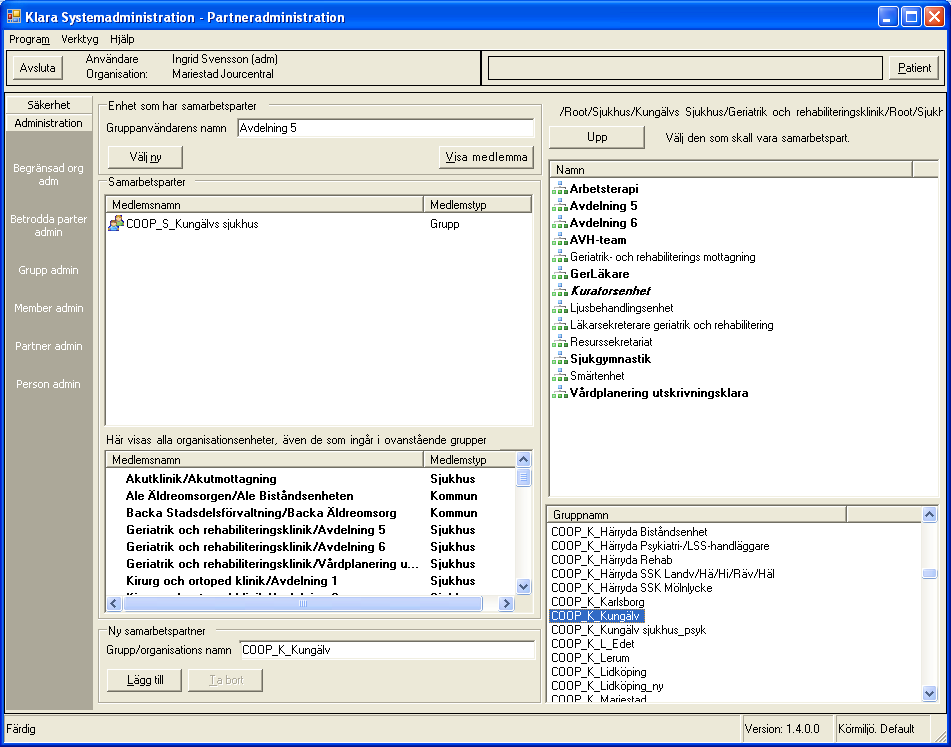Click the Ta bort button
The height and width of the screenshot is (747, 951).
[x=226, y=680]
